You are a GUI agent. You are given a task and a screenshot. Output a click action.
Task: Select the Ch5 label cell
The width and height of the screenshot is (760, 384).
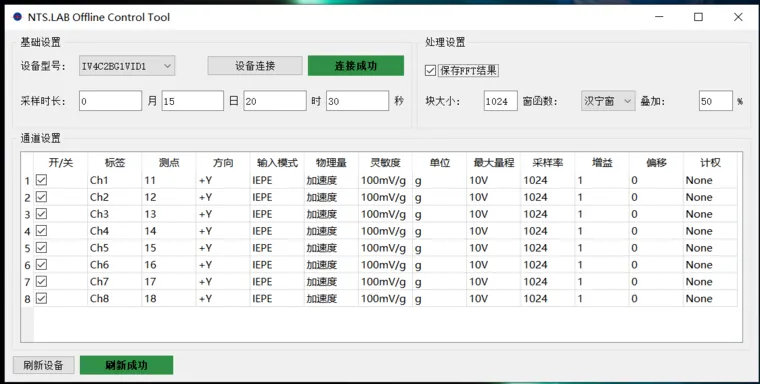pos(115,248)
